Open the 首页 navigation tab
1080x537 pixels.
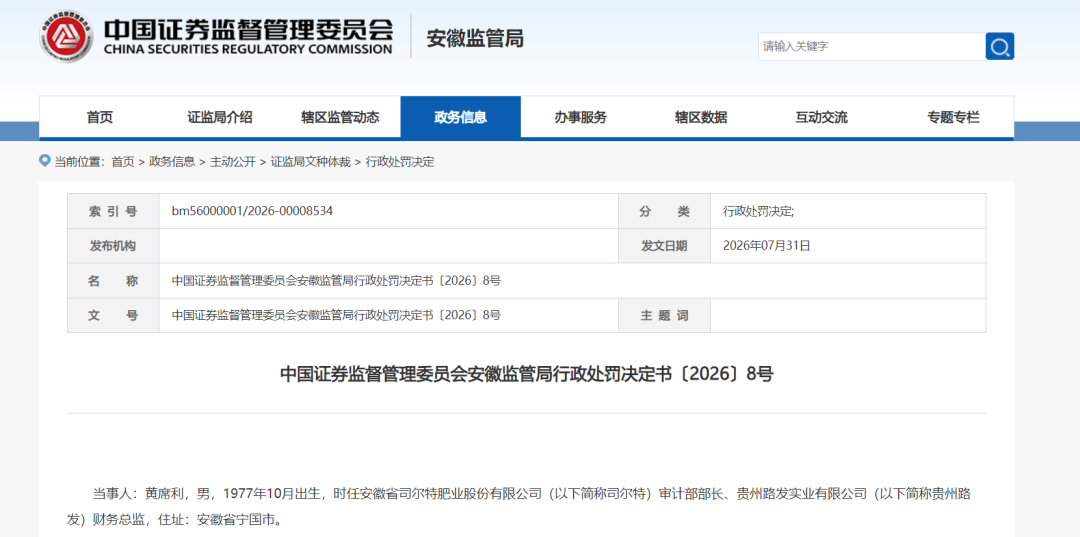point(99,117)
